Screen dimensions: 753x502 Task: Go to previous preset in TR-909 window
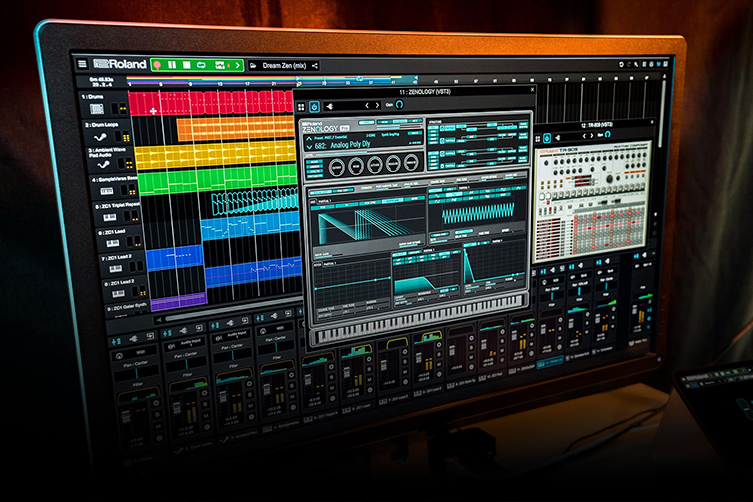click(x=584, y=136)
